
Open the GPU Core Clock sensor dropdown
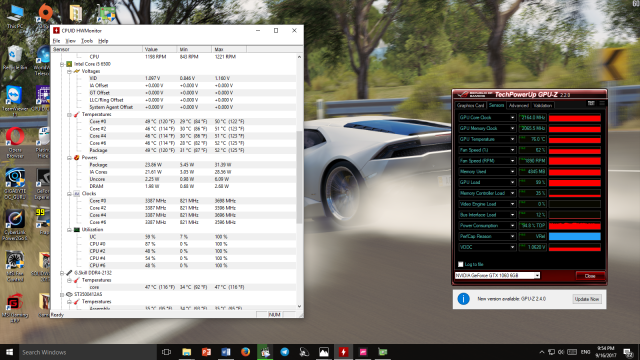512,118
